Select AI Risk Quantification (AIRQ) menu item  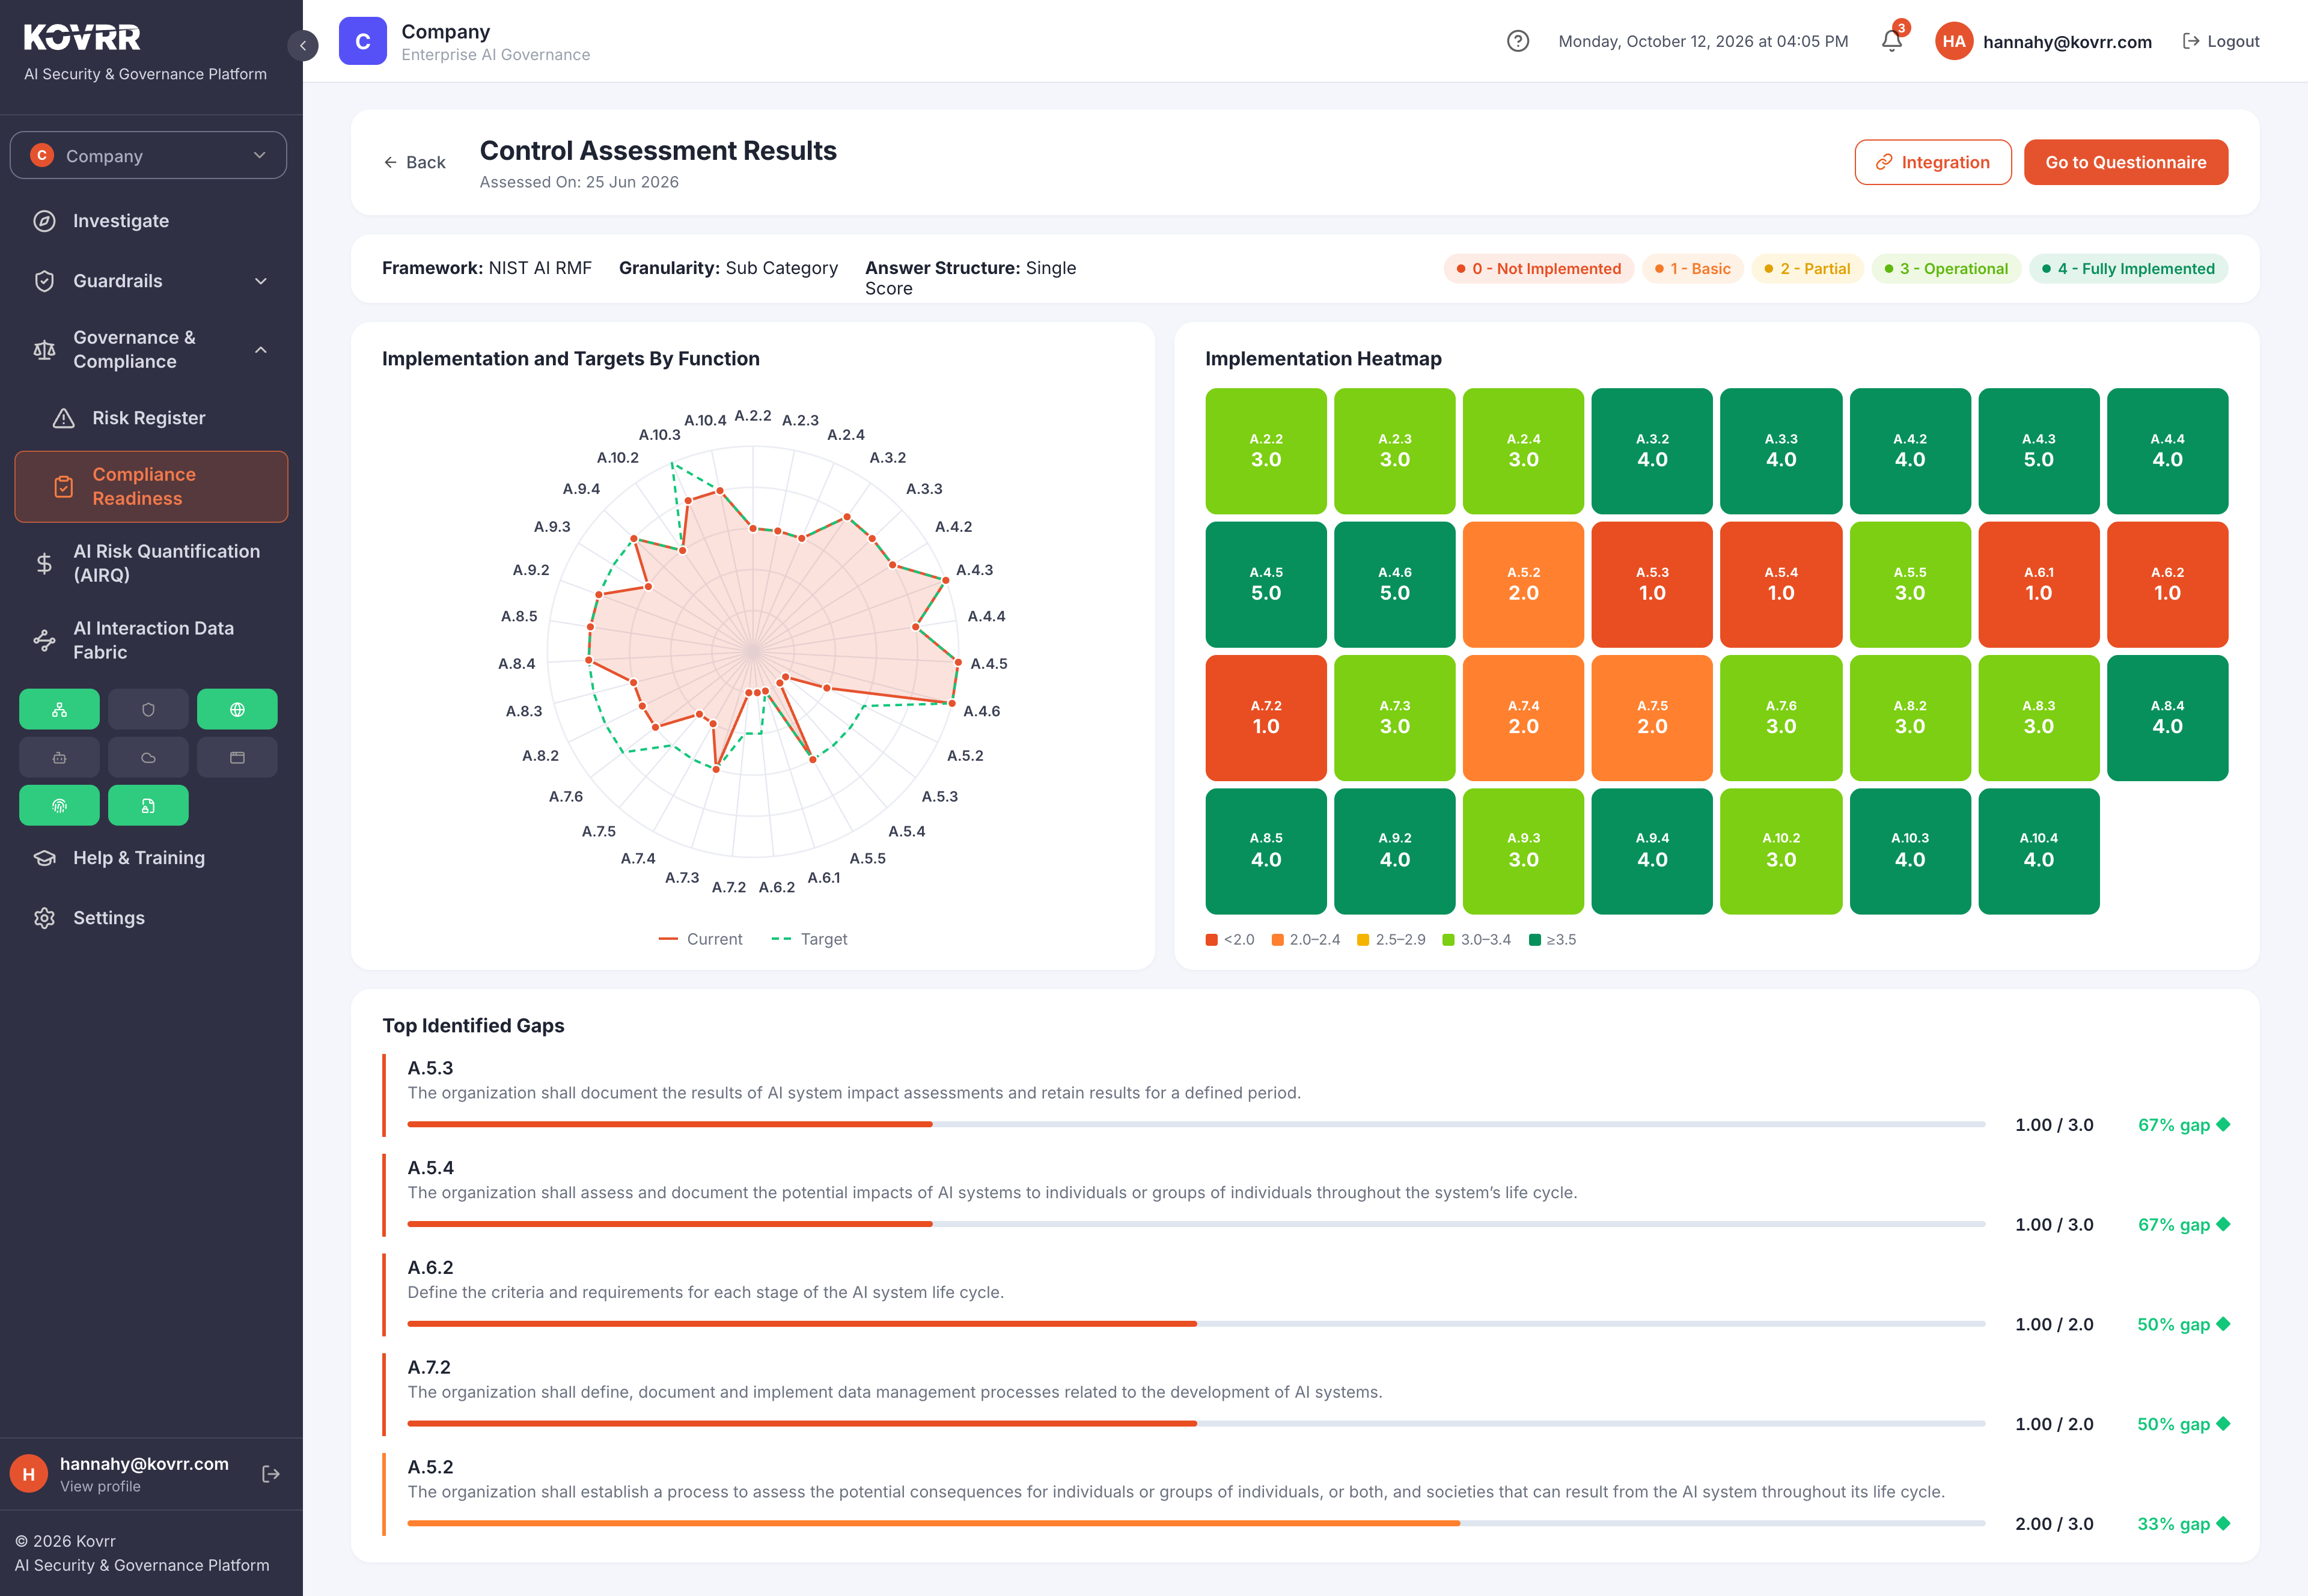point(150,563)
